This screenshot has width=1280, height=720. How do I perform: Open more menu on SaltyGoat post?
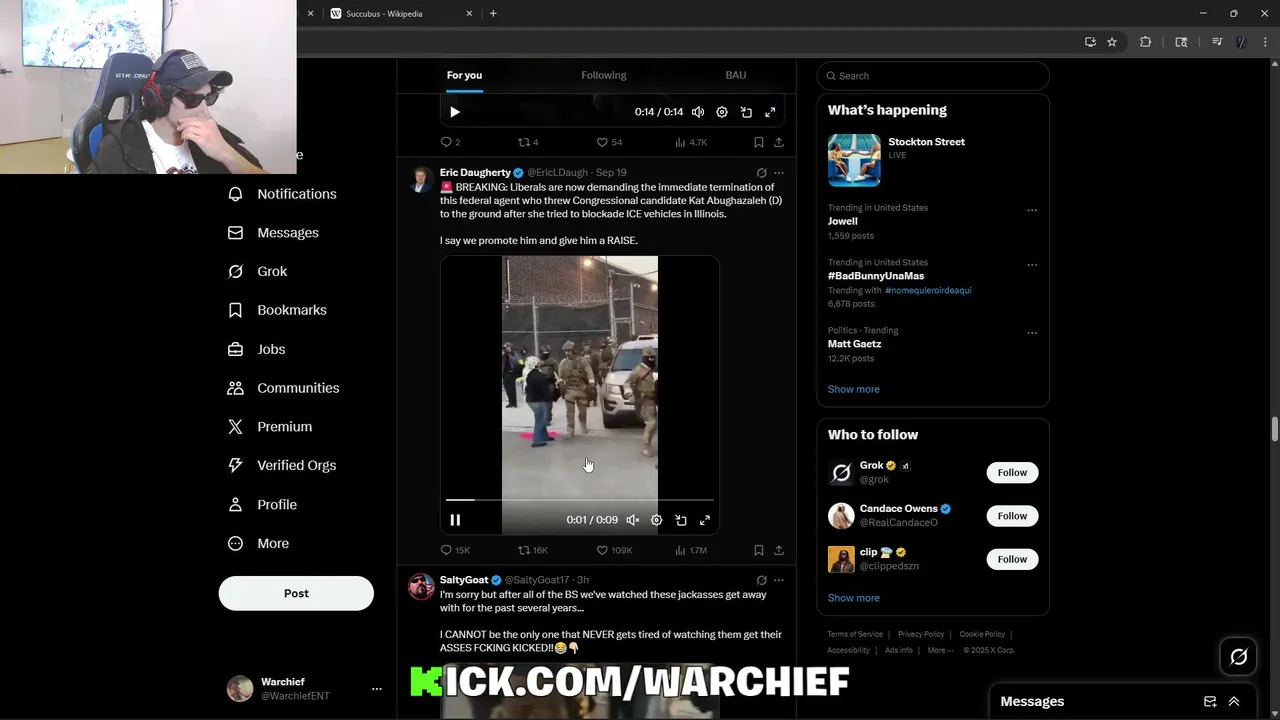pos(779,580)
